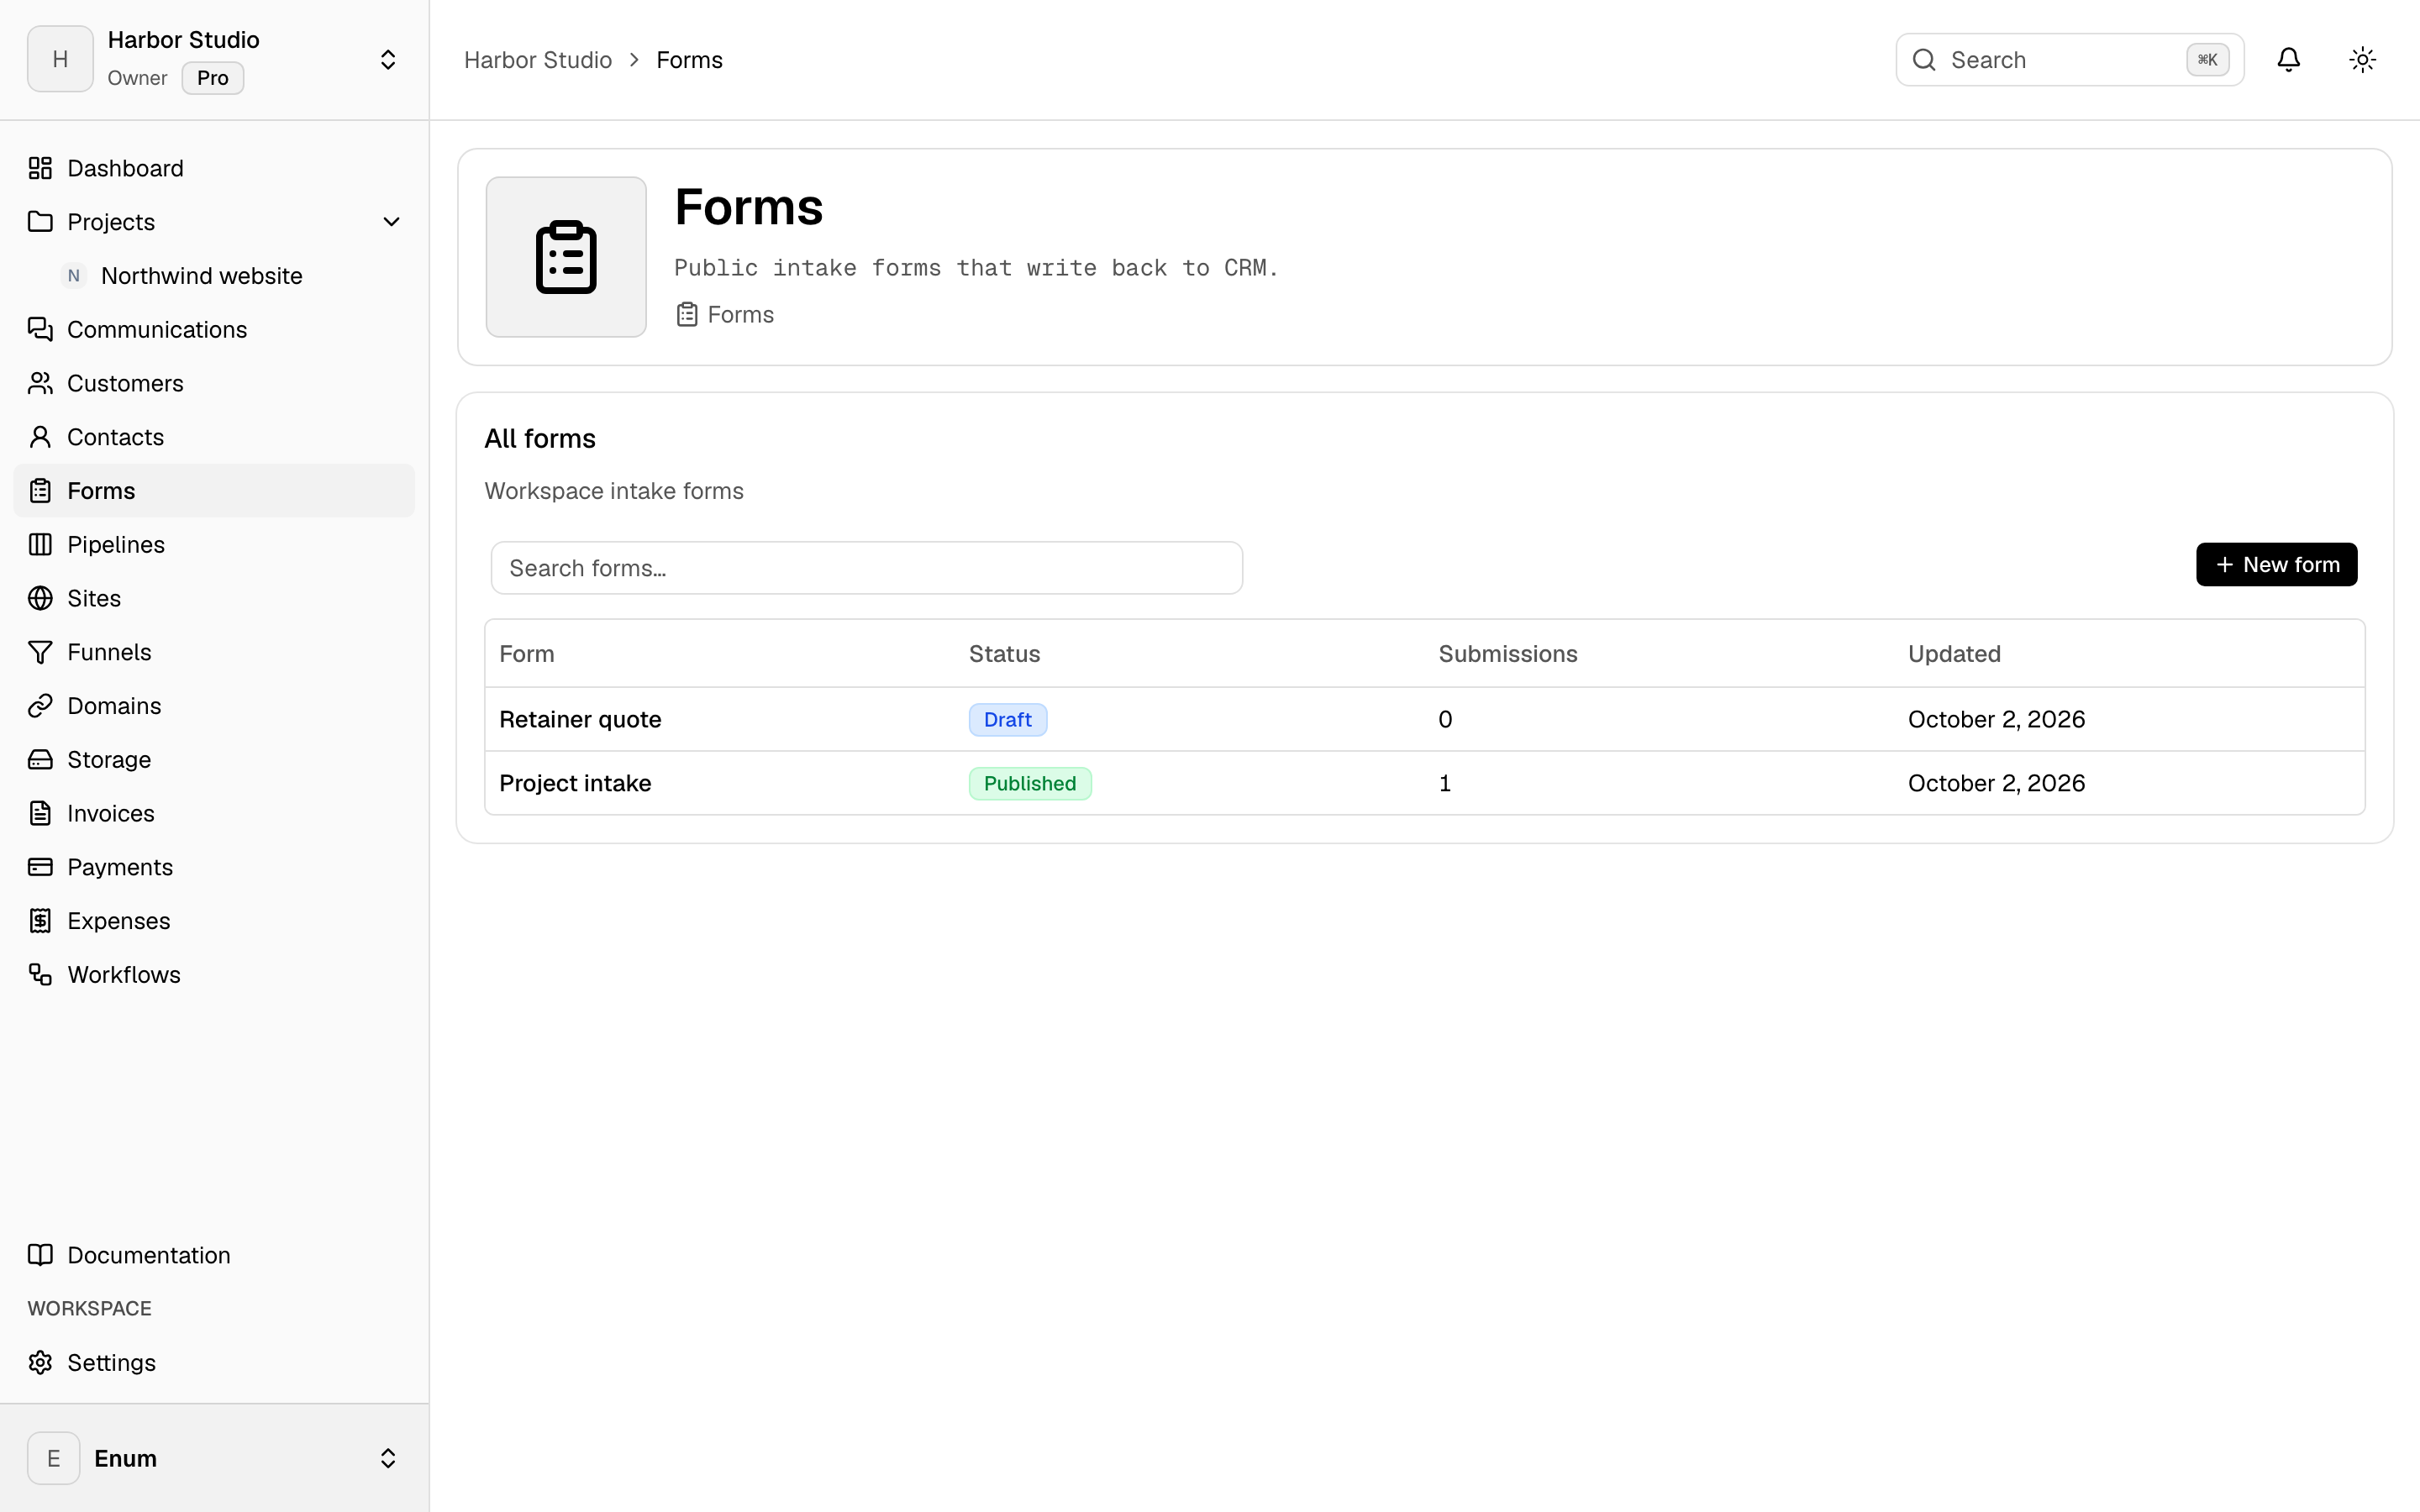The width and height of the screenshot is (2420, 1512).
Task: Click the Search forms input field
Action: (x=866, y=568)
